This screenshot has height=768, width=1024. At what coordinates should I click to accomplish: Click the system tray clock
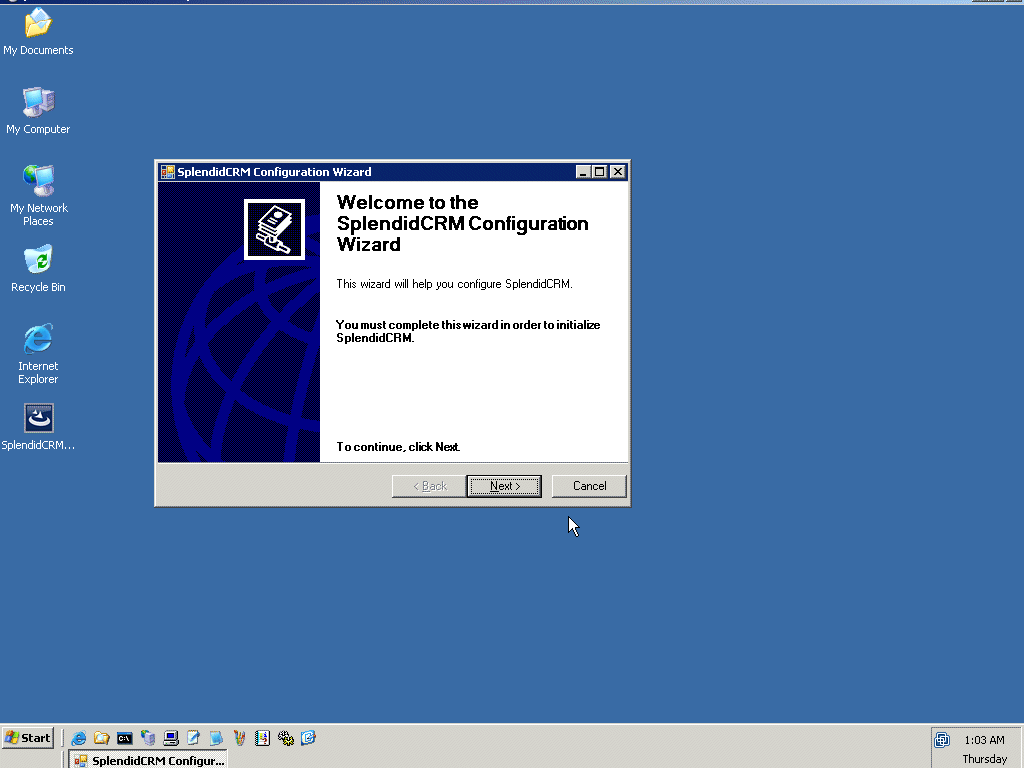point(984,740)
